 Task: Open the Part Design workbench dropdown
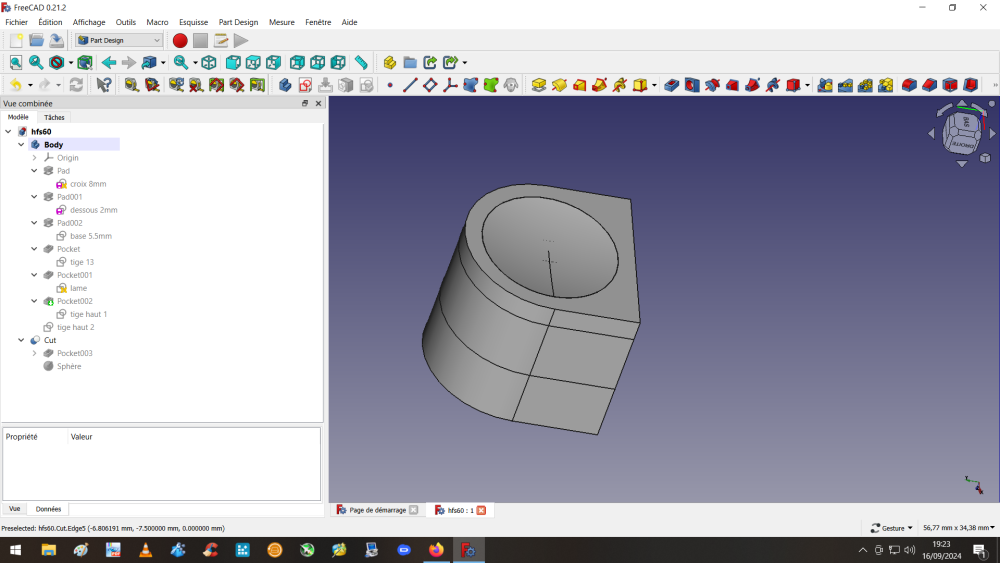[x=119, y=40]
